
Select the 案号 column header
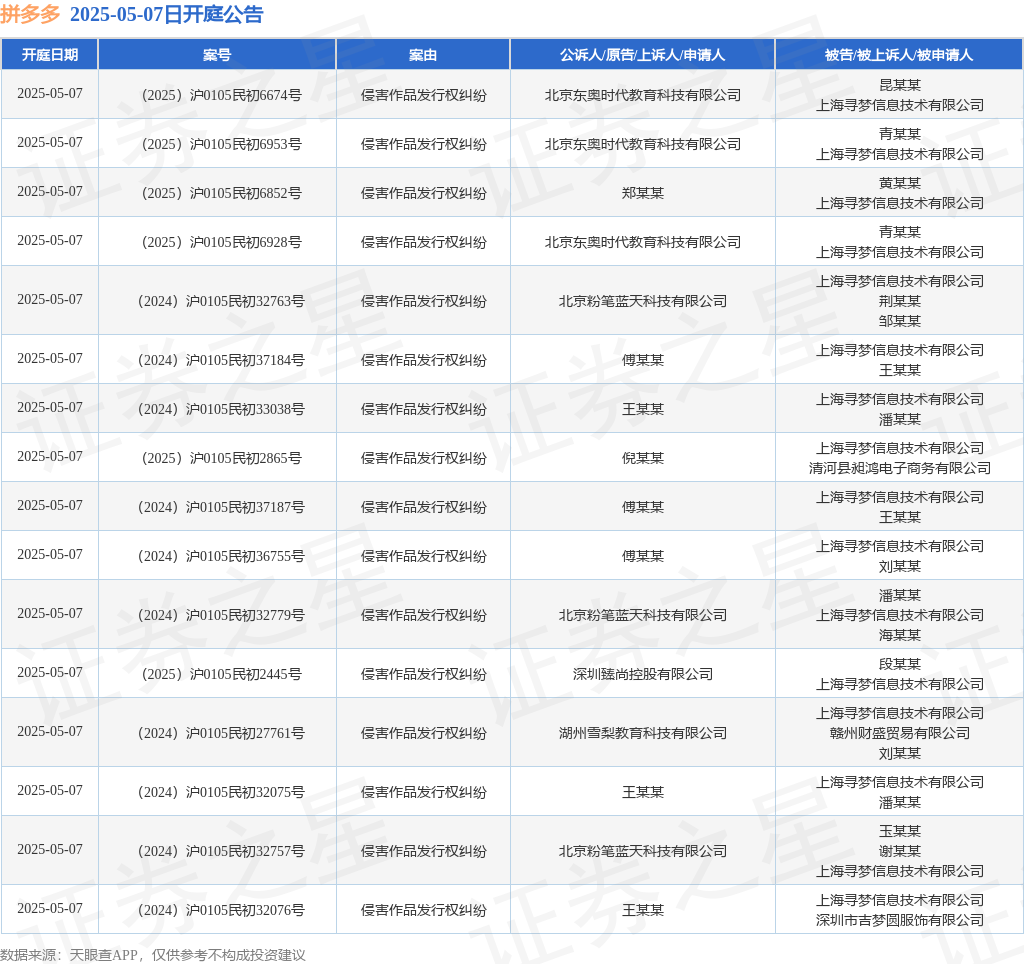click(217, 55)
